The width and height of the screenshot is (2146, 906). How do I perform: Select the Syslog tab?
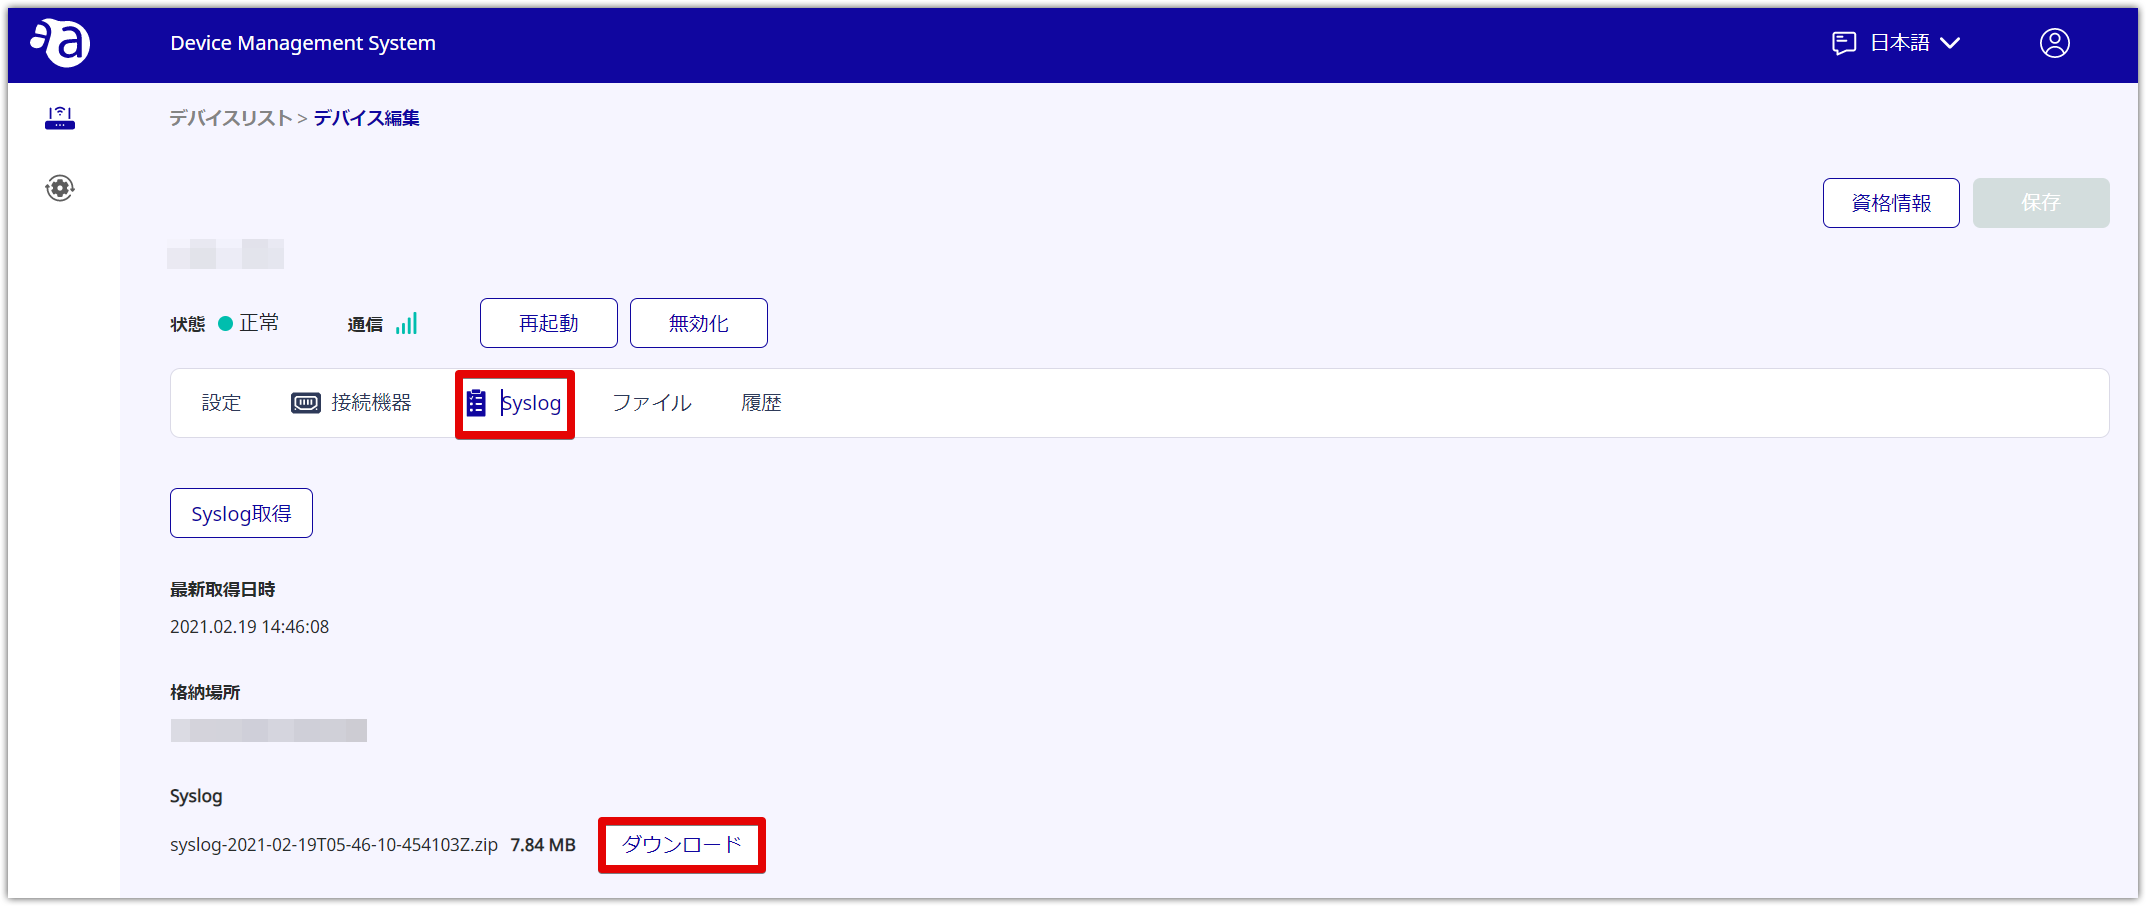pos(514,403)
